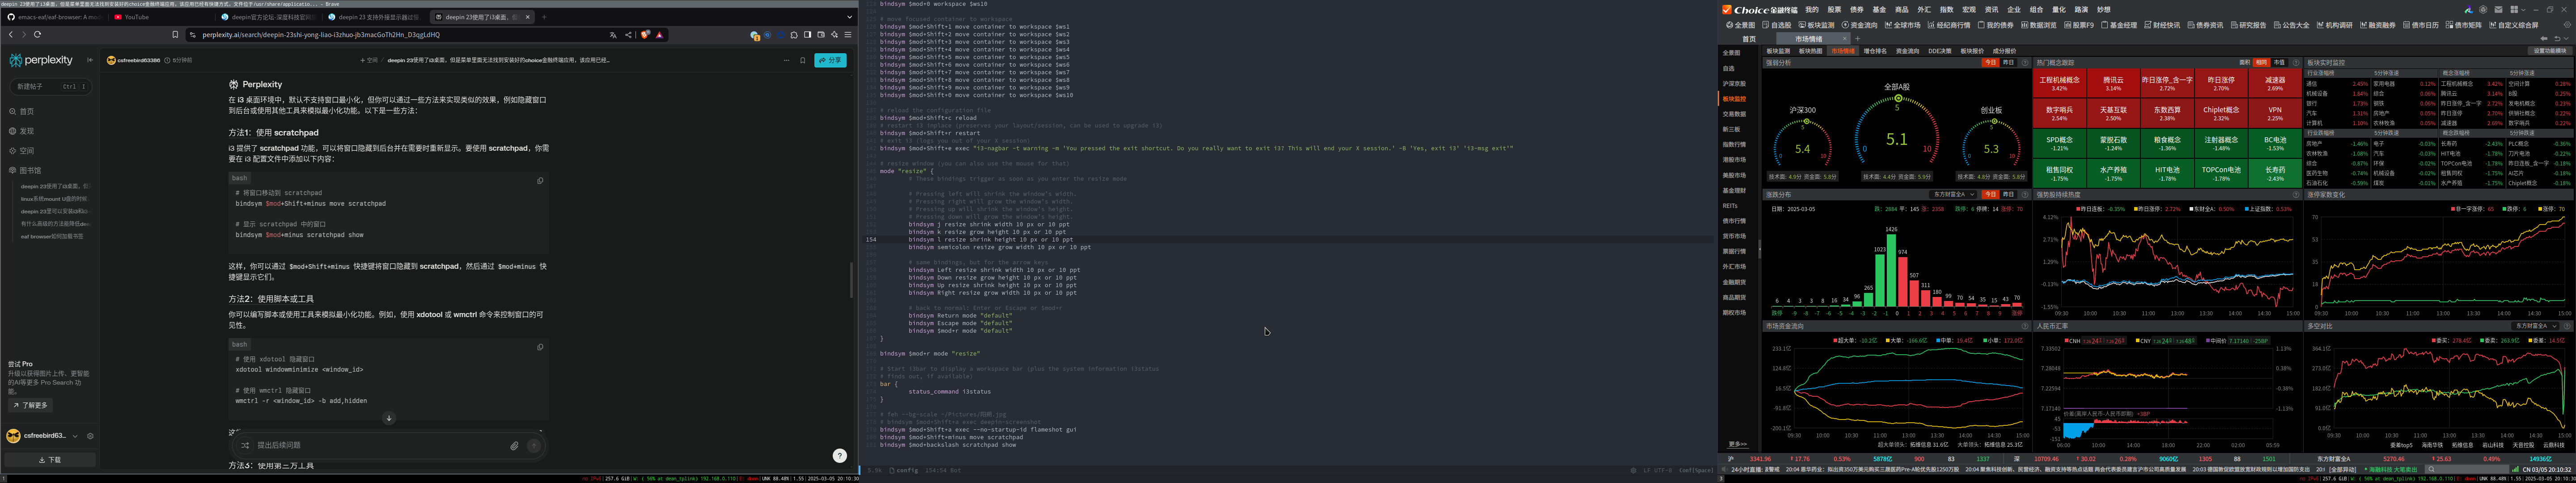The width and height of the screenshot is (2576, 483).
Task: Add new Choice tab with plus
Action: [x=1858, y=39]
